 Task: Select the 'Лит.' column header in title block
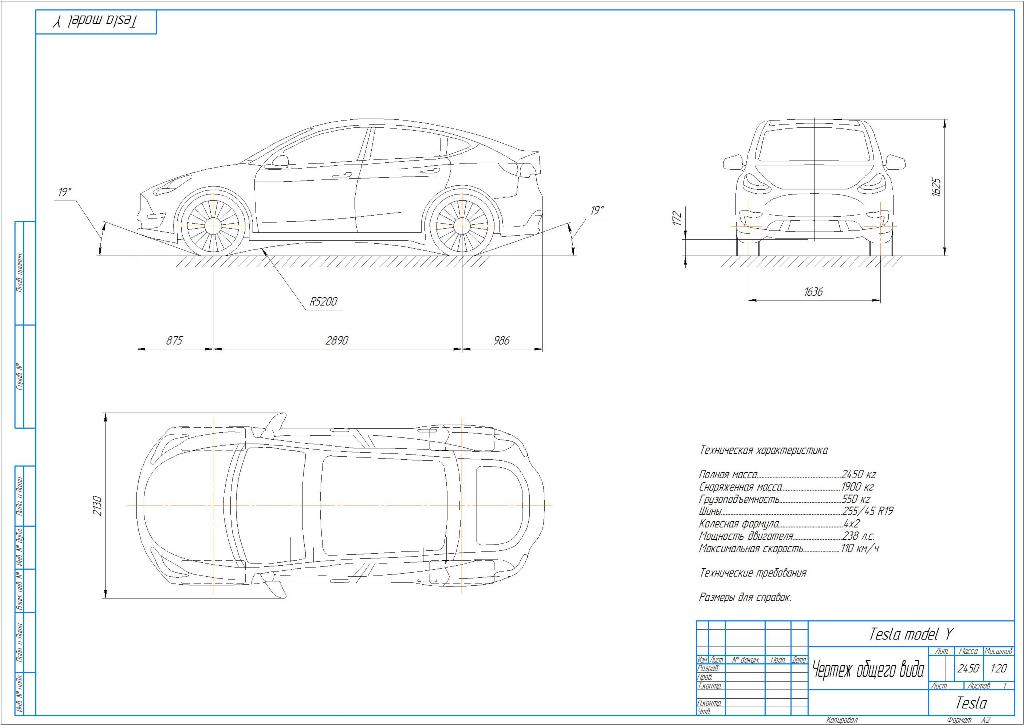[x=942, y=651]
